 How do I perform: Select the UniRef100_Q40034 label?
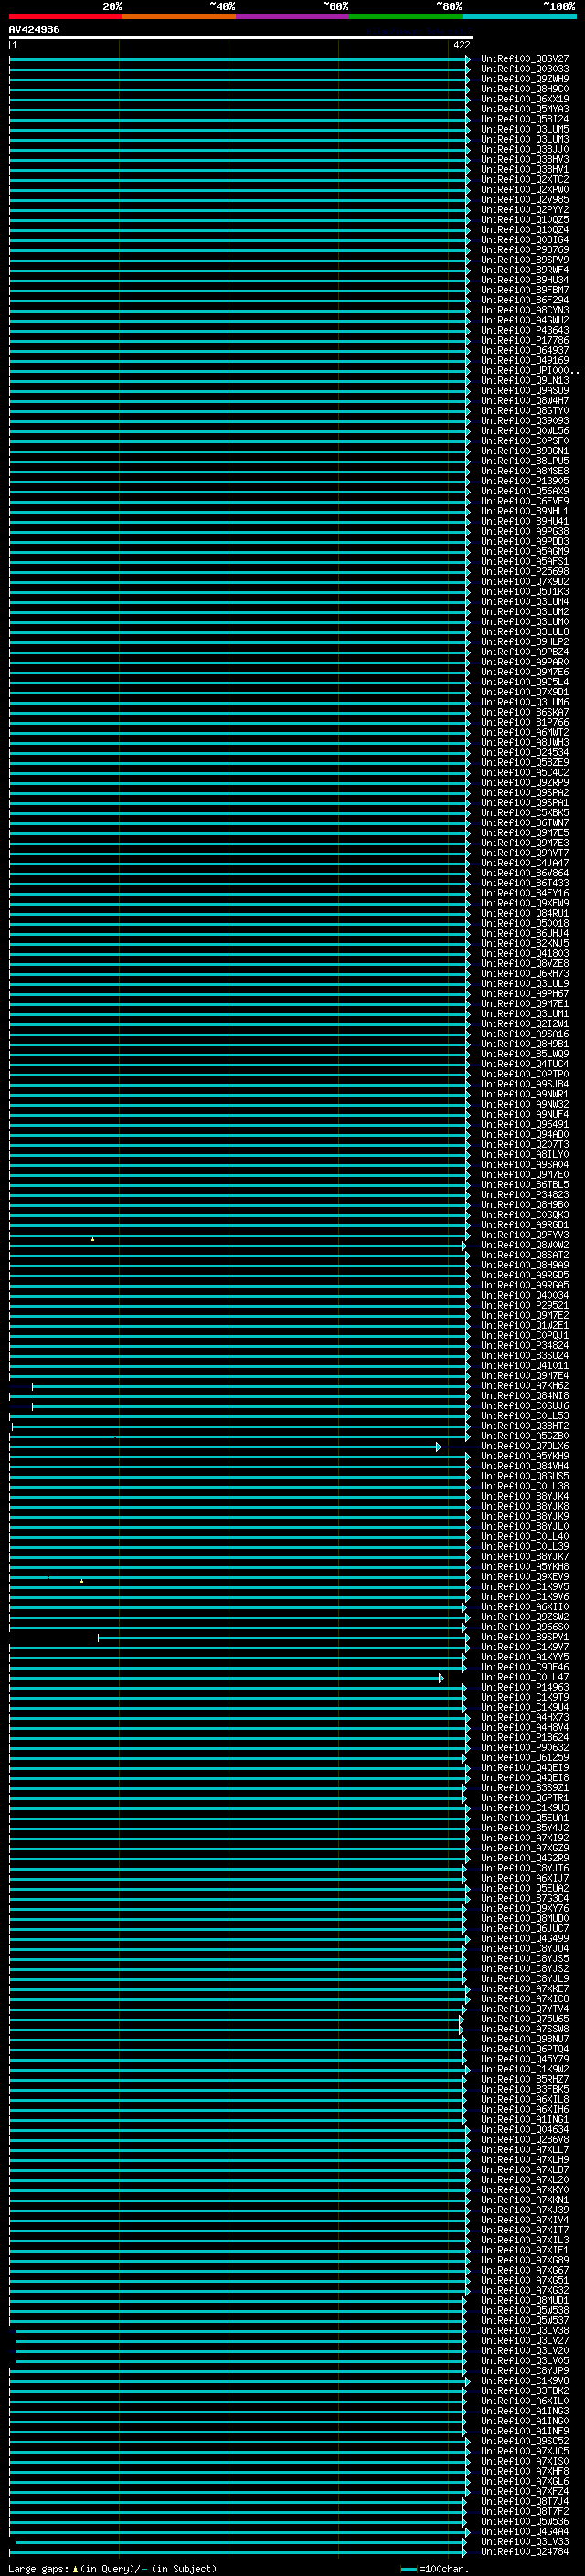pyautogui.click(x=524, y=1295)
